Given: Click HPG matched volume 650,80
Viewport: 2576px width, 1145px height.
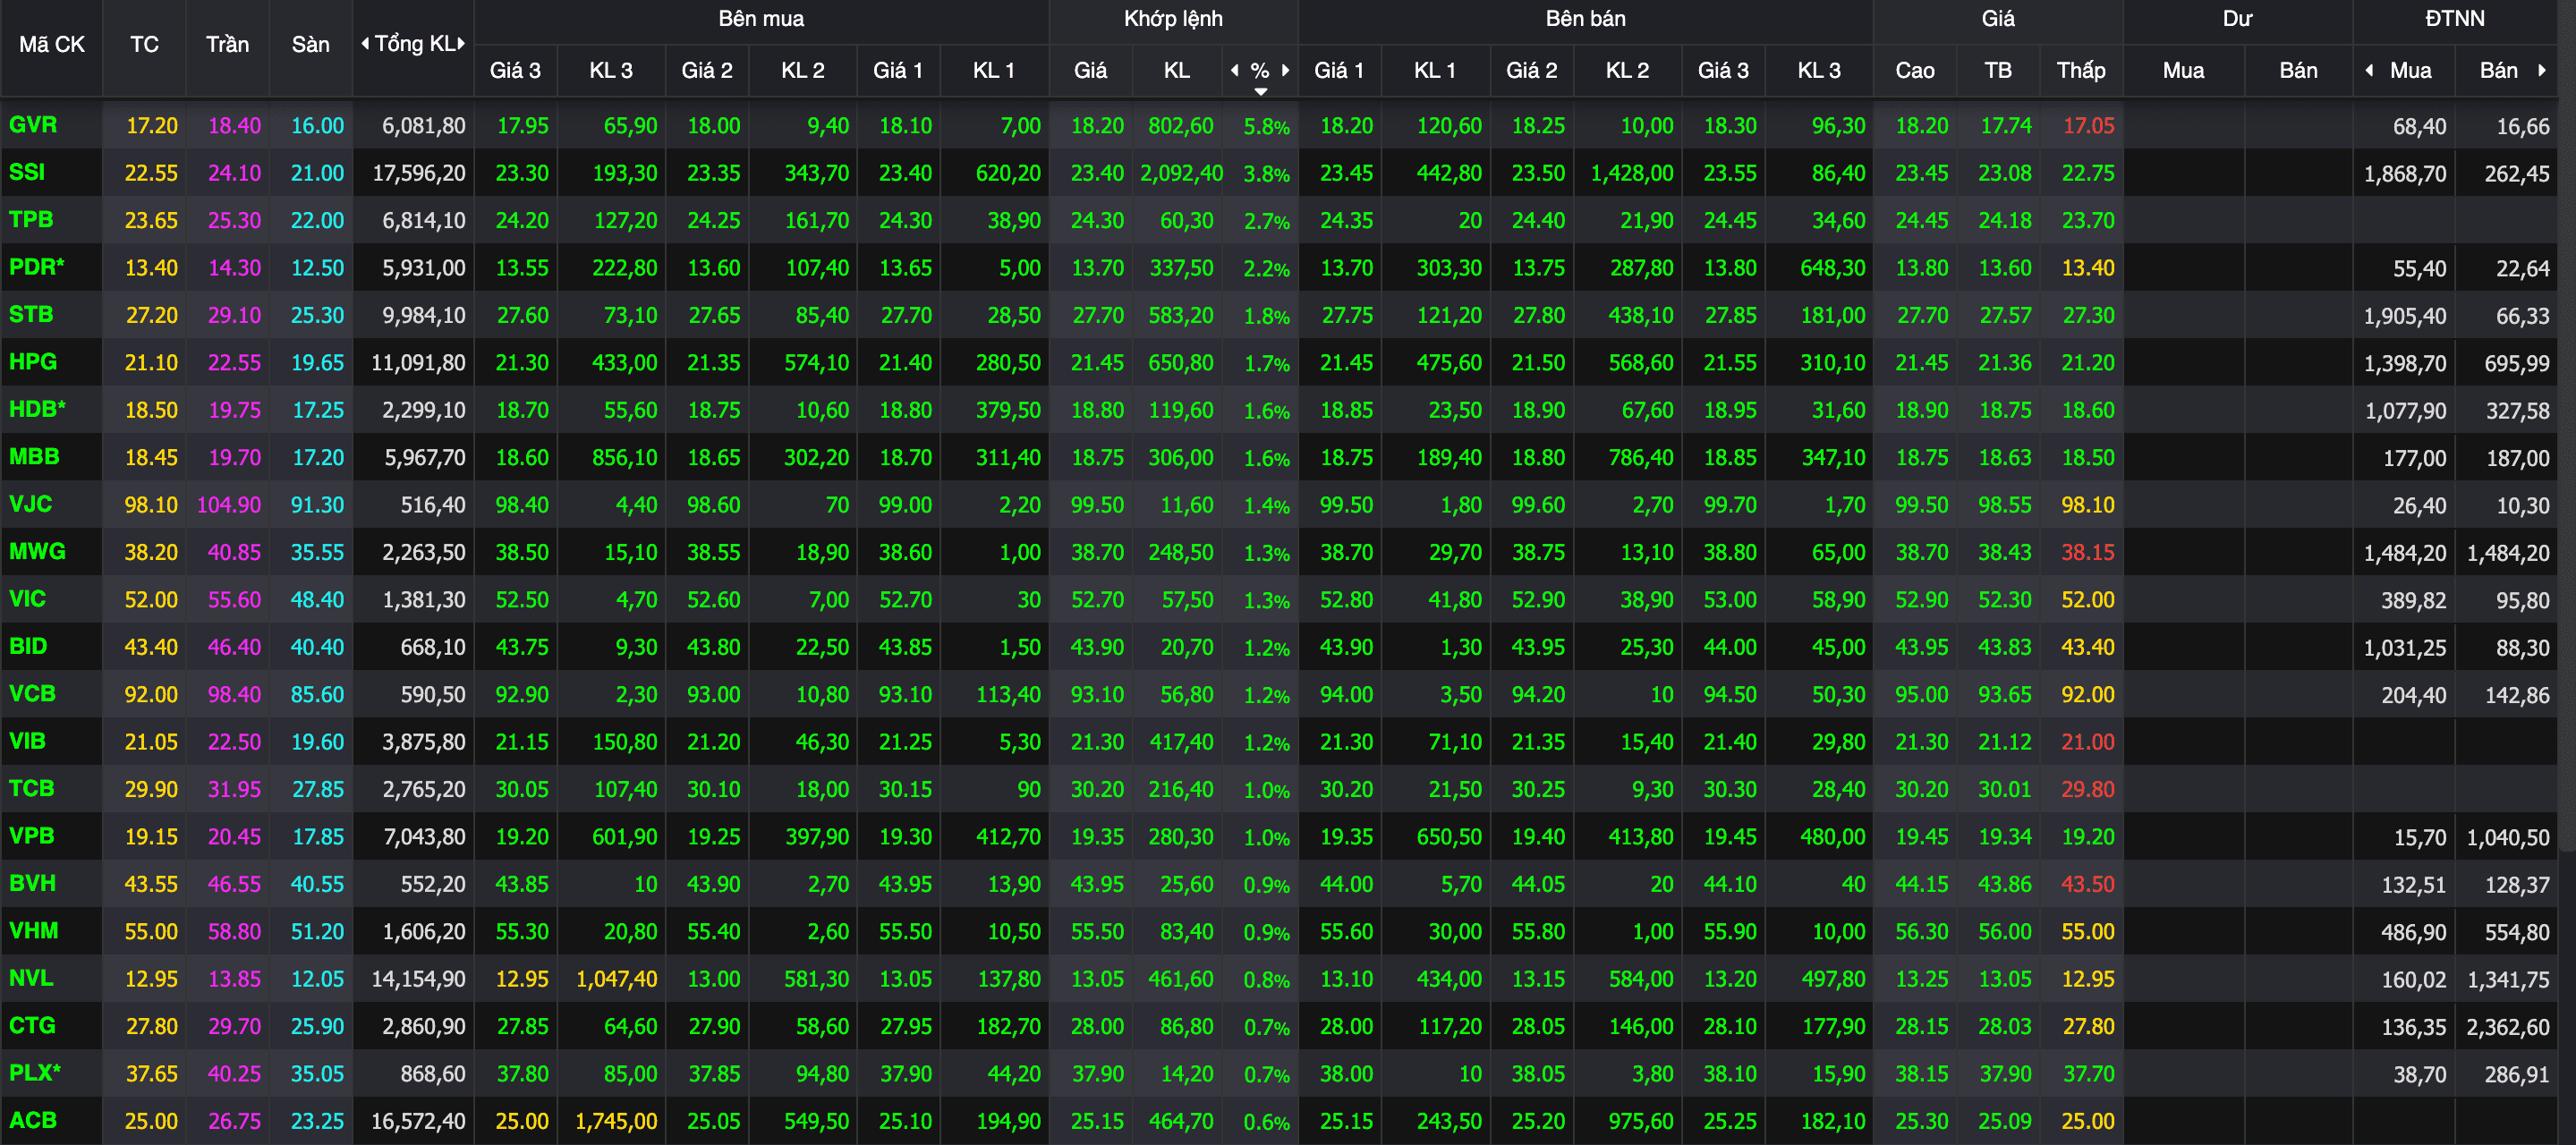Looking at the screenshot, I should (1180, 363).
